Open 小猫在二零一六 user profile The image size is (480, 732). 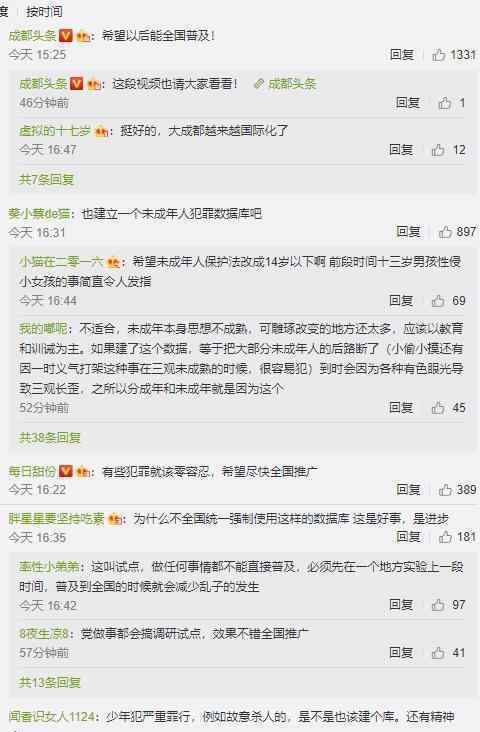click(61, 262)
